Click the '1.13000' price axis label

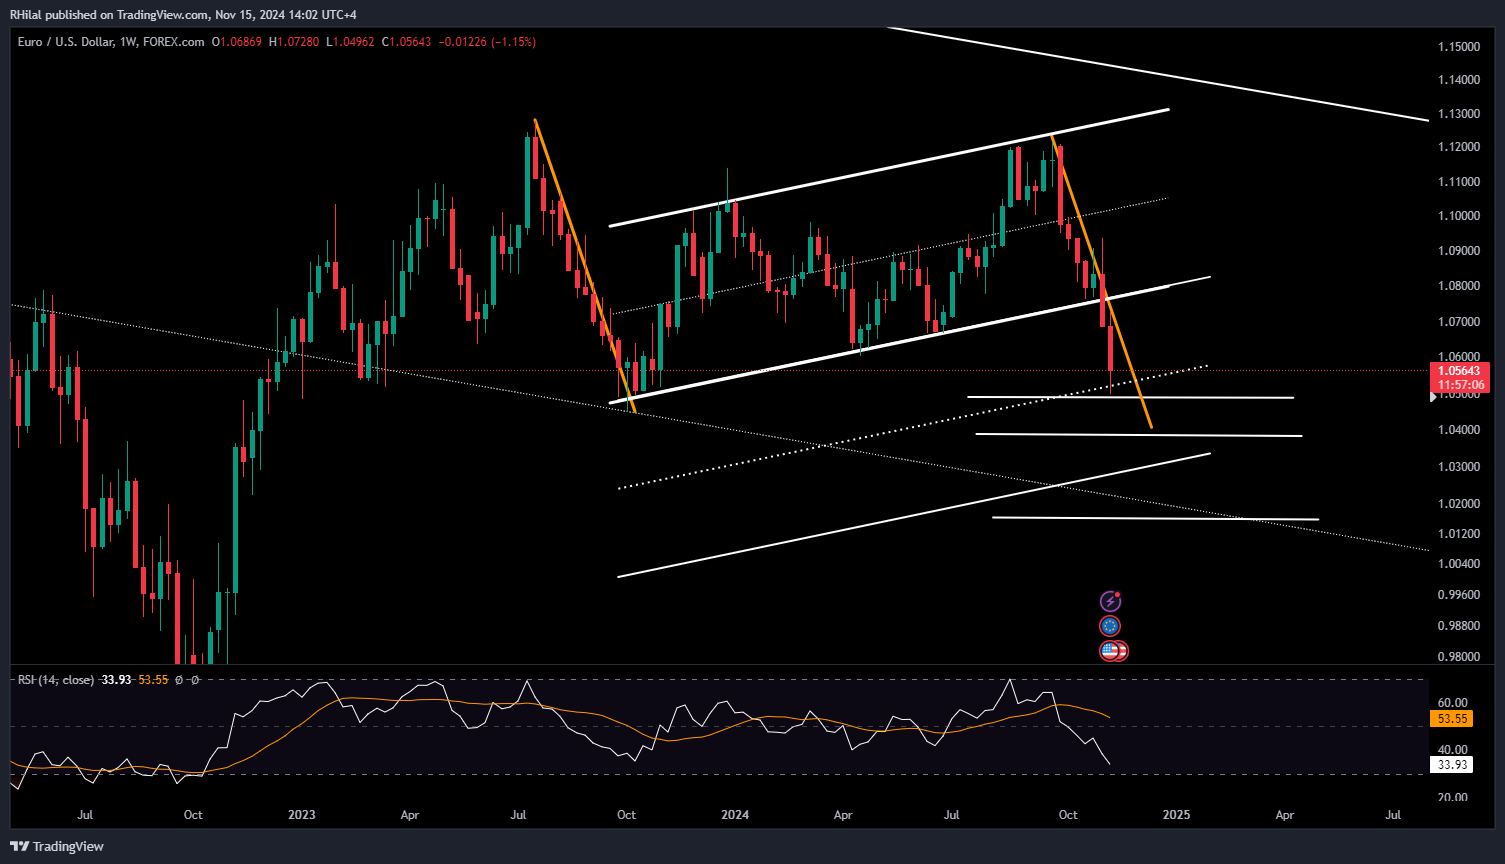pyautogui.click(x=1459, y=114)
